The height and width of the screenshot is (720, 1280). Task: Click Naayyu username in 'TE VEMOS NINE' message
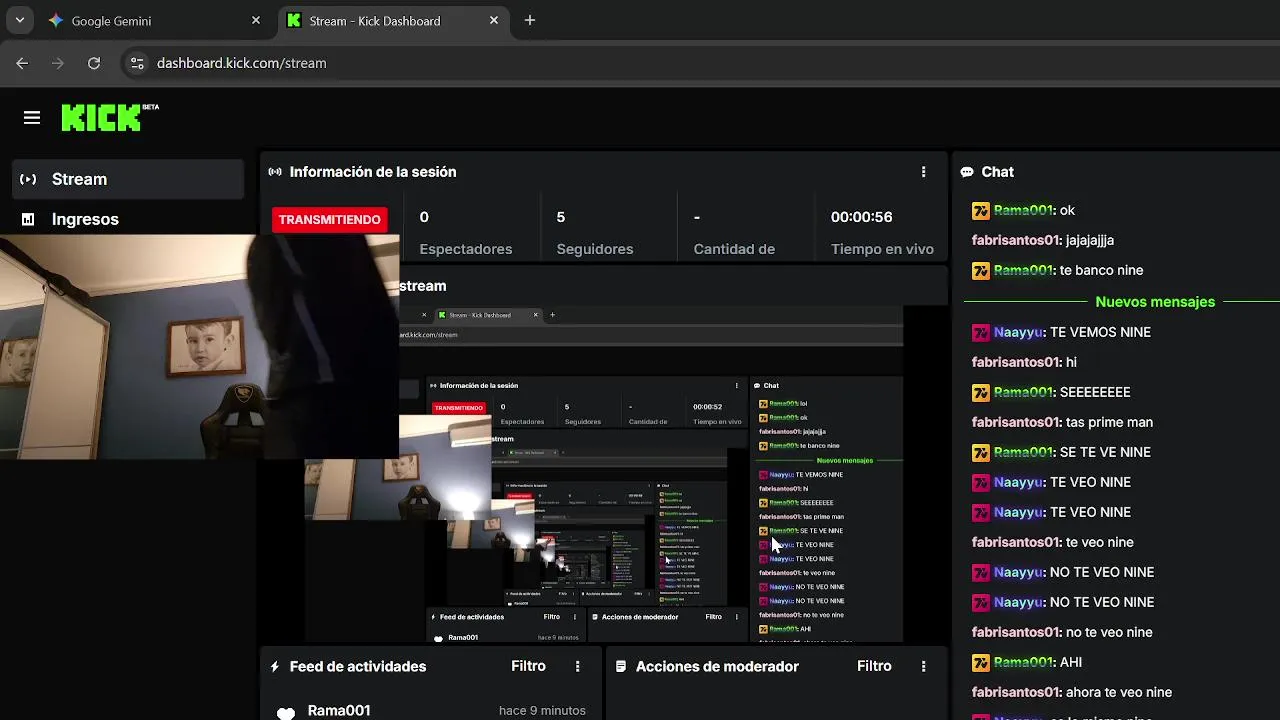coord(1019,332)
